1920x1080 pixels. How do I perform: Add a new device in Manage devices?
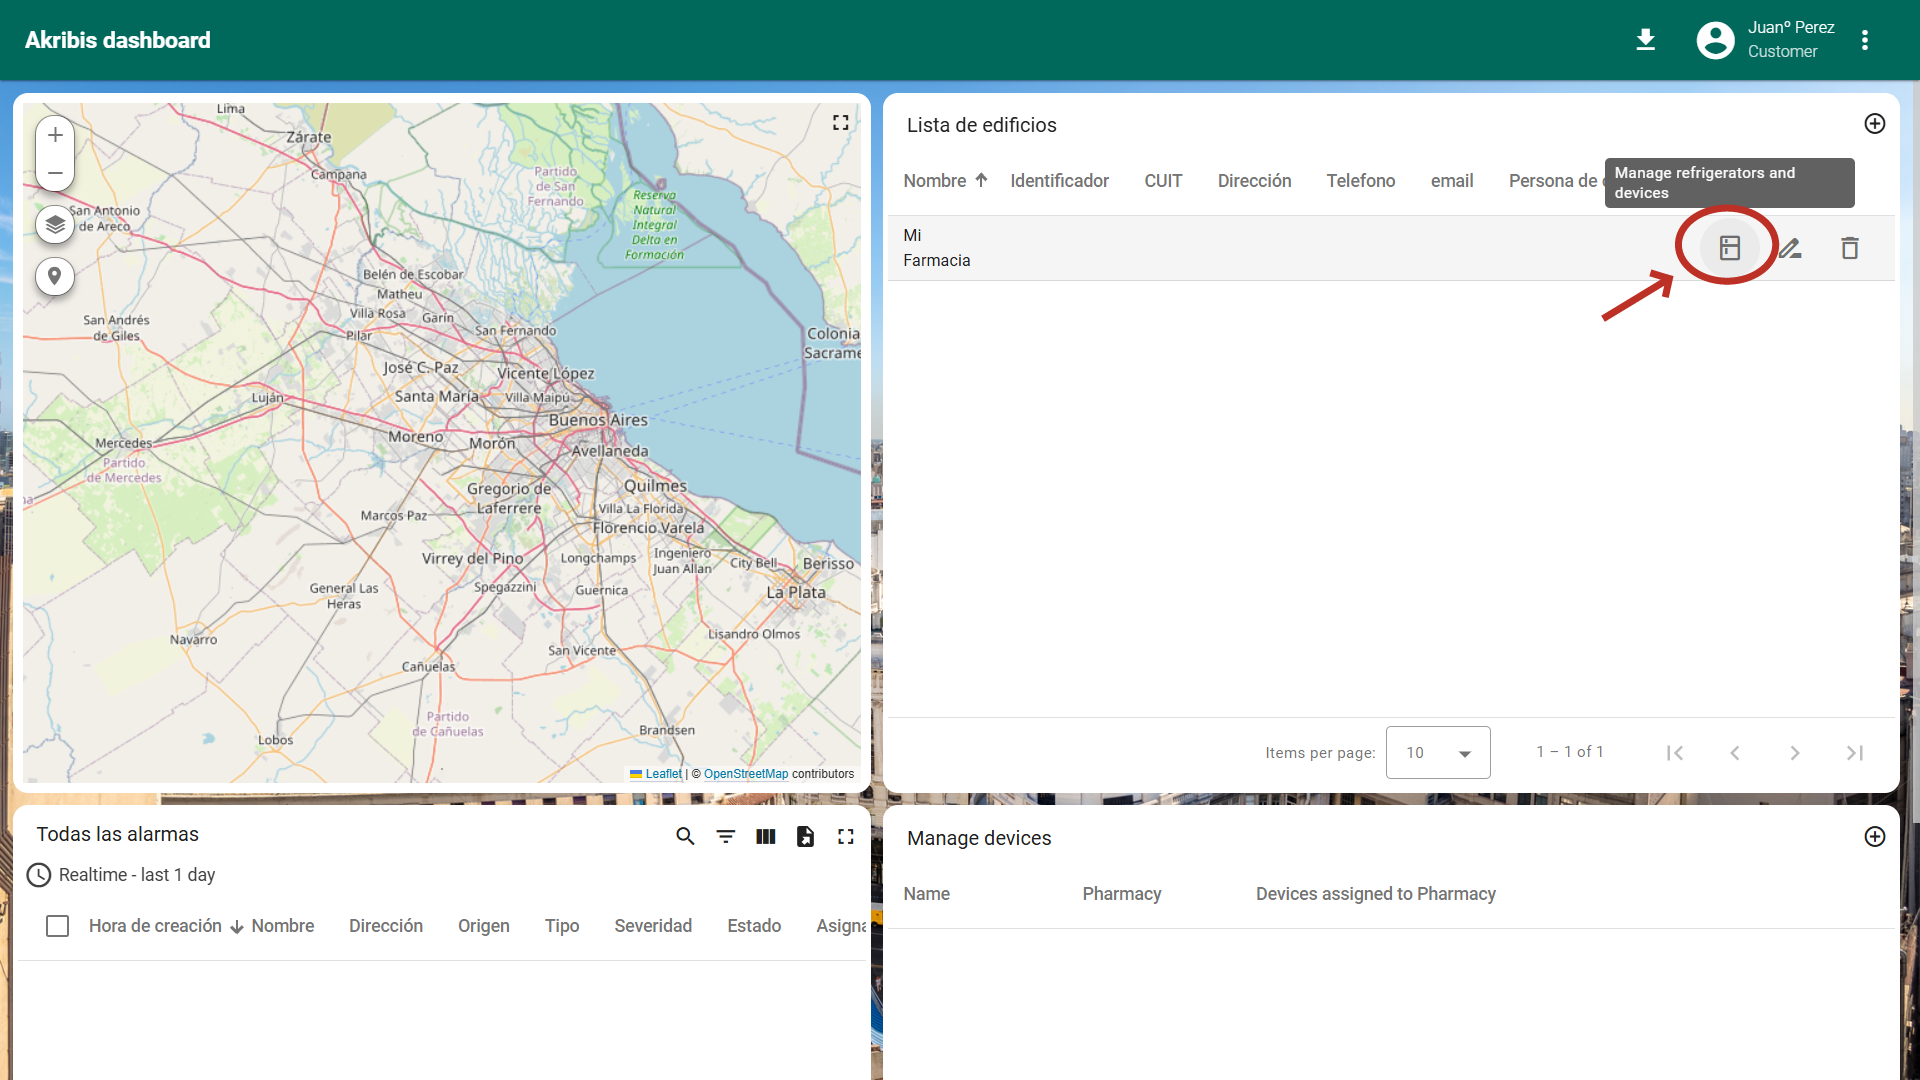tap(1874, 837)
